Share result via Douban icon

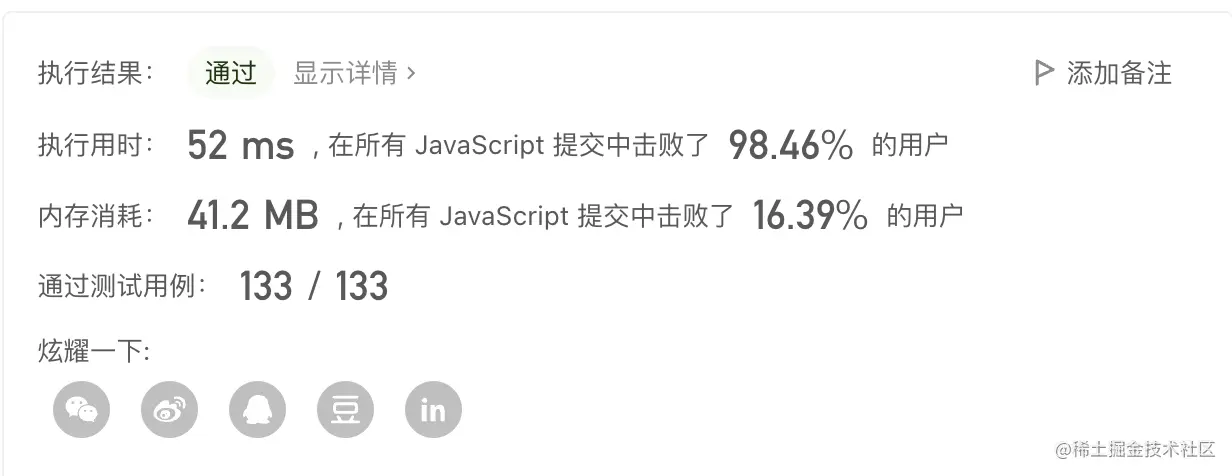[345, 410]
